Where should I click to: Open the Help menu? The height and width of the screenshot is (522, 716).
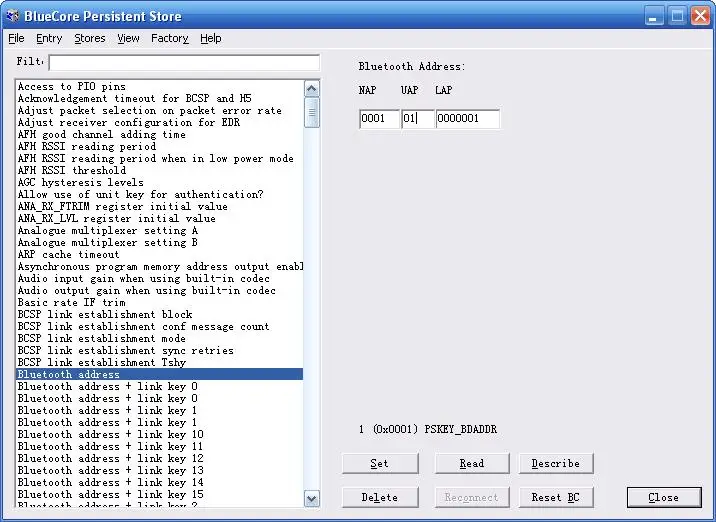pyautogui.click(x=211, y=38)
